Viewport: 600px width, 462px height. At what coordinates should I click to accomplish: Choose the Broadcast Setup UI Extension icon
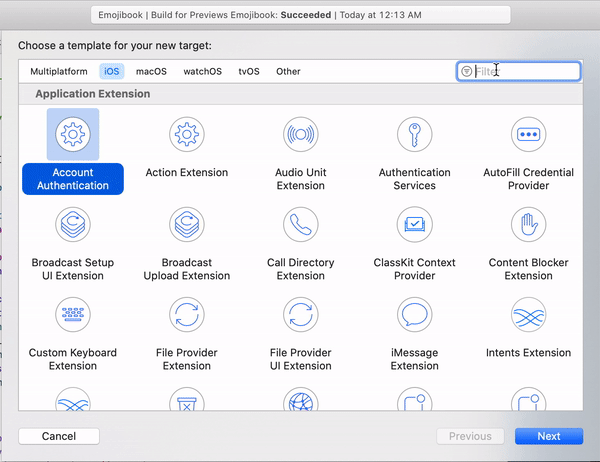coord(73,224)
